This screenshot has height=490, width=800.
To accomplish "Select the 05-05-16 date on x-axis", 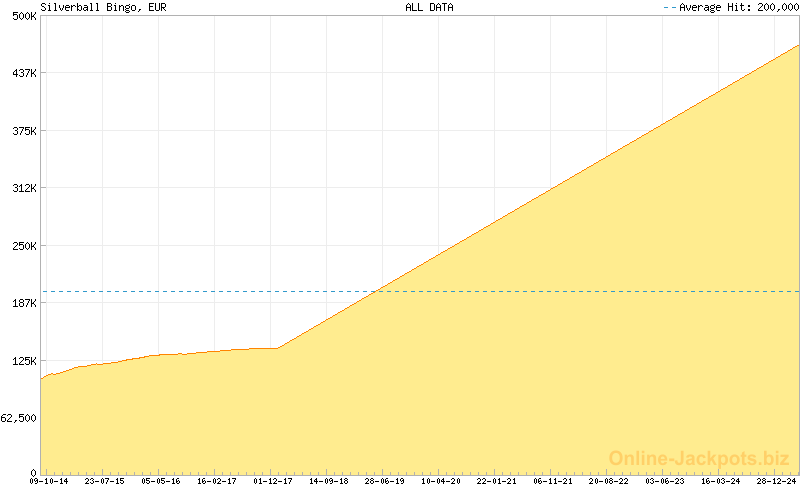I will point(161,481).
